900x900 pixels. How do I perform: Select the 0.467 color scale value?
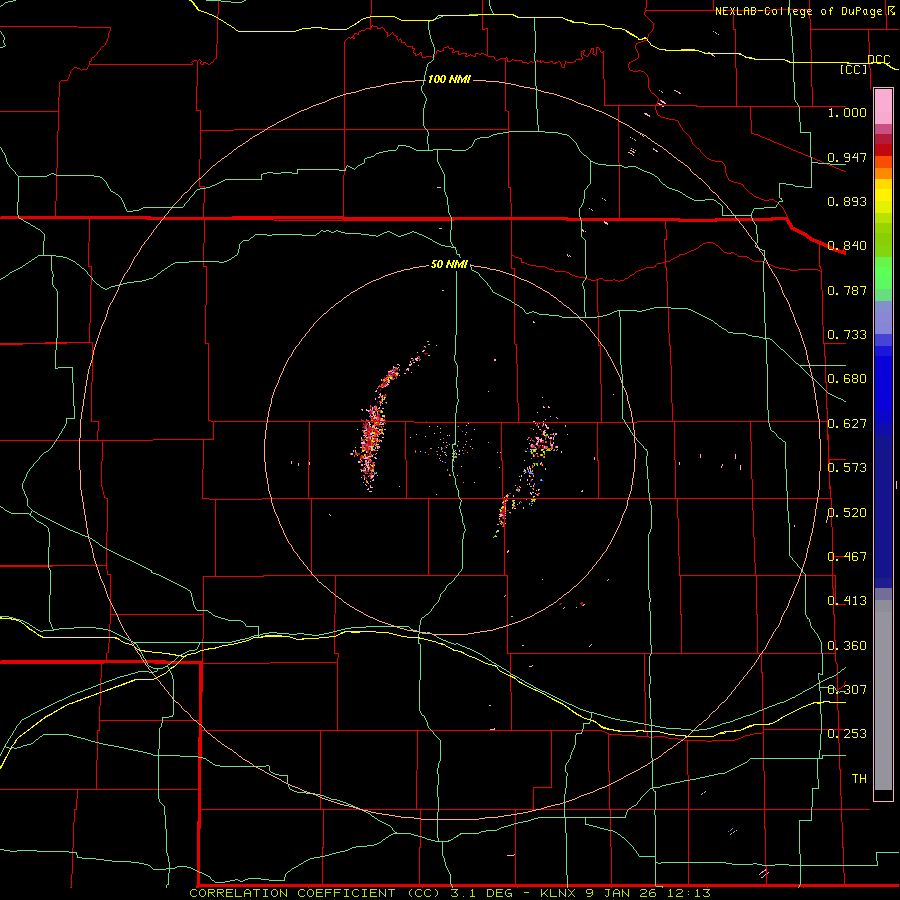[847, 557]
